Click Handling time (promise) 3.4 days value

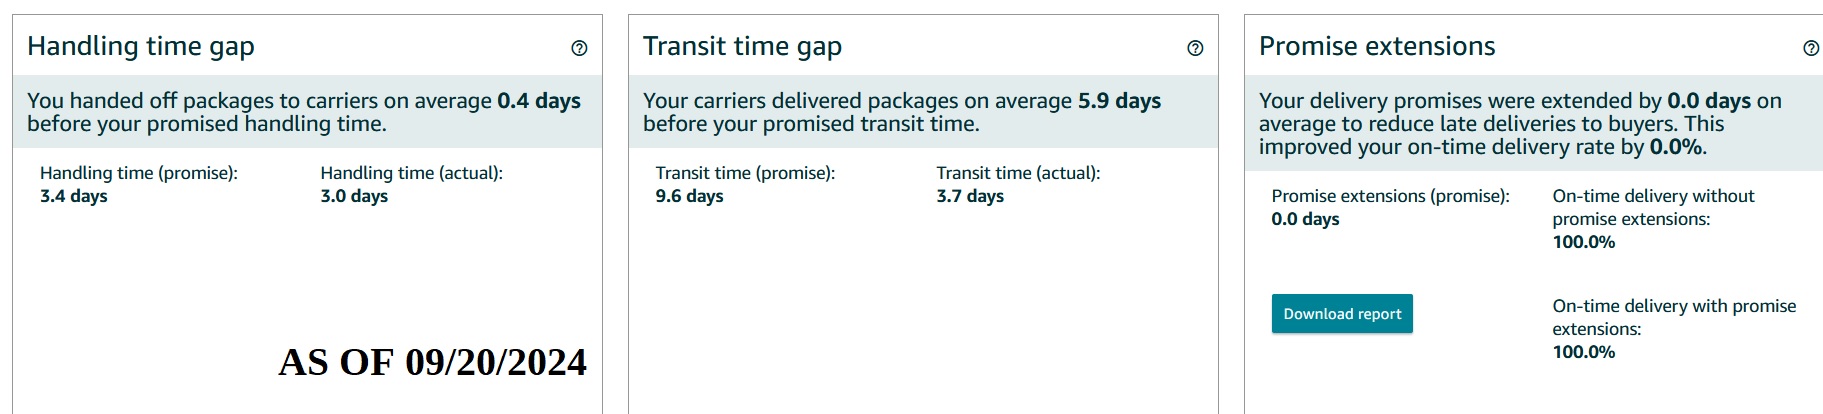click(x=74, y=196)
